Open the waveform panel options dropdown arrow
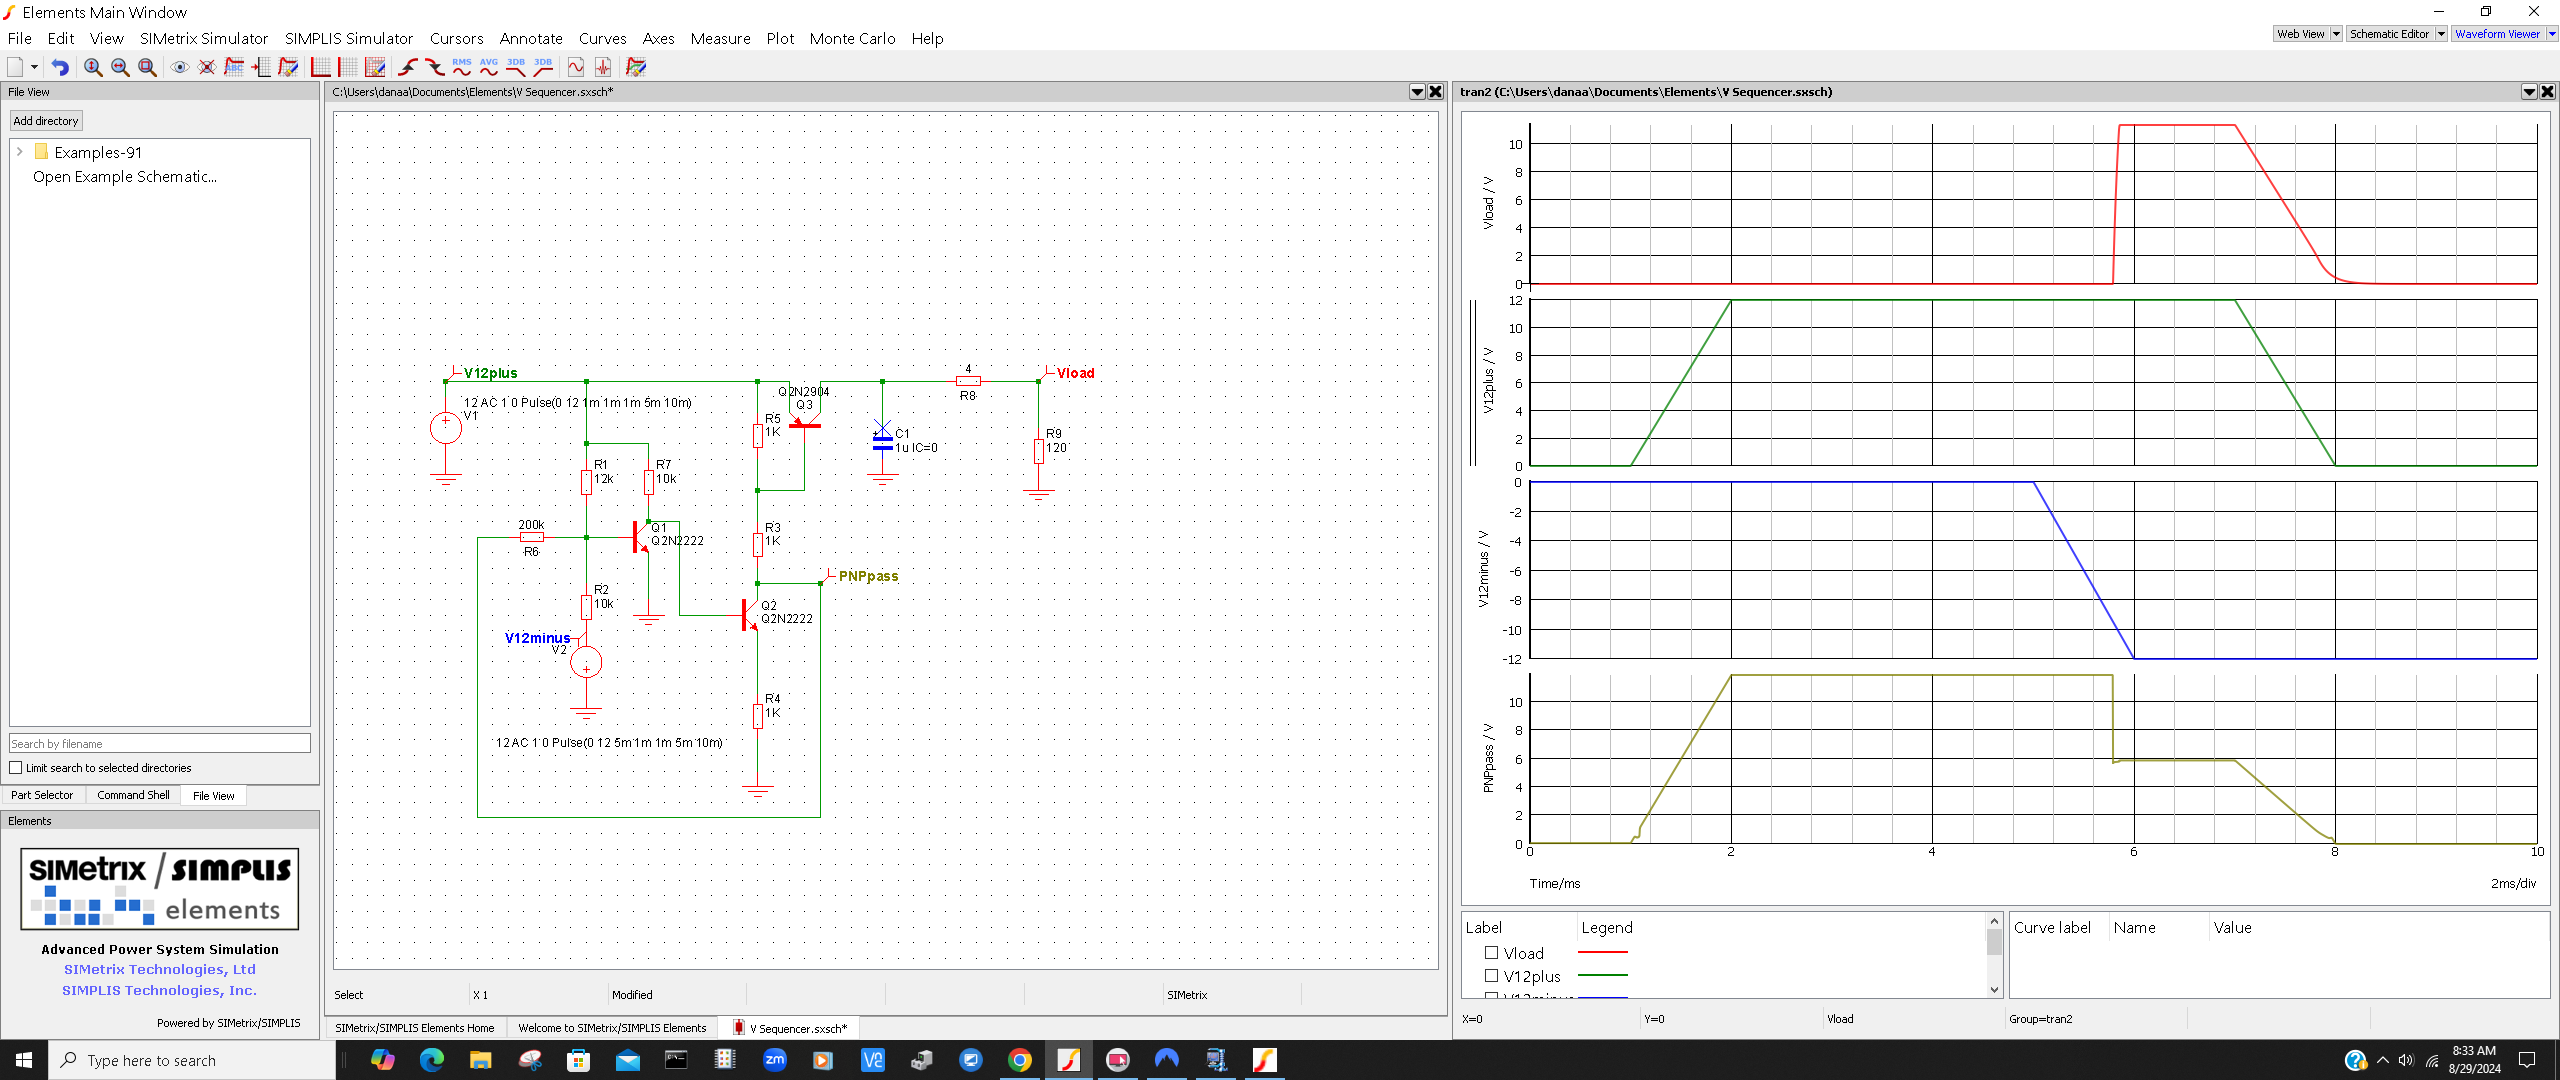This screenshot has height=1080, width=2560. pyautogui.click(x=2529, y=92)
